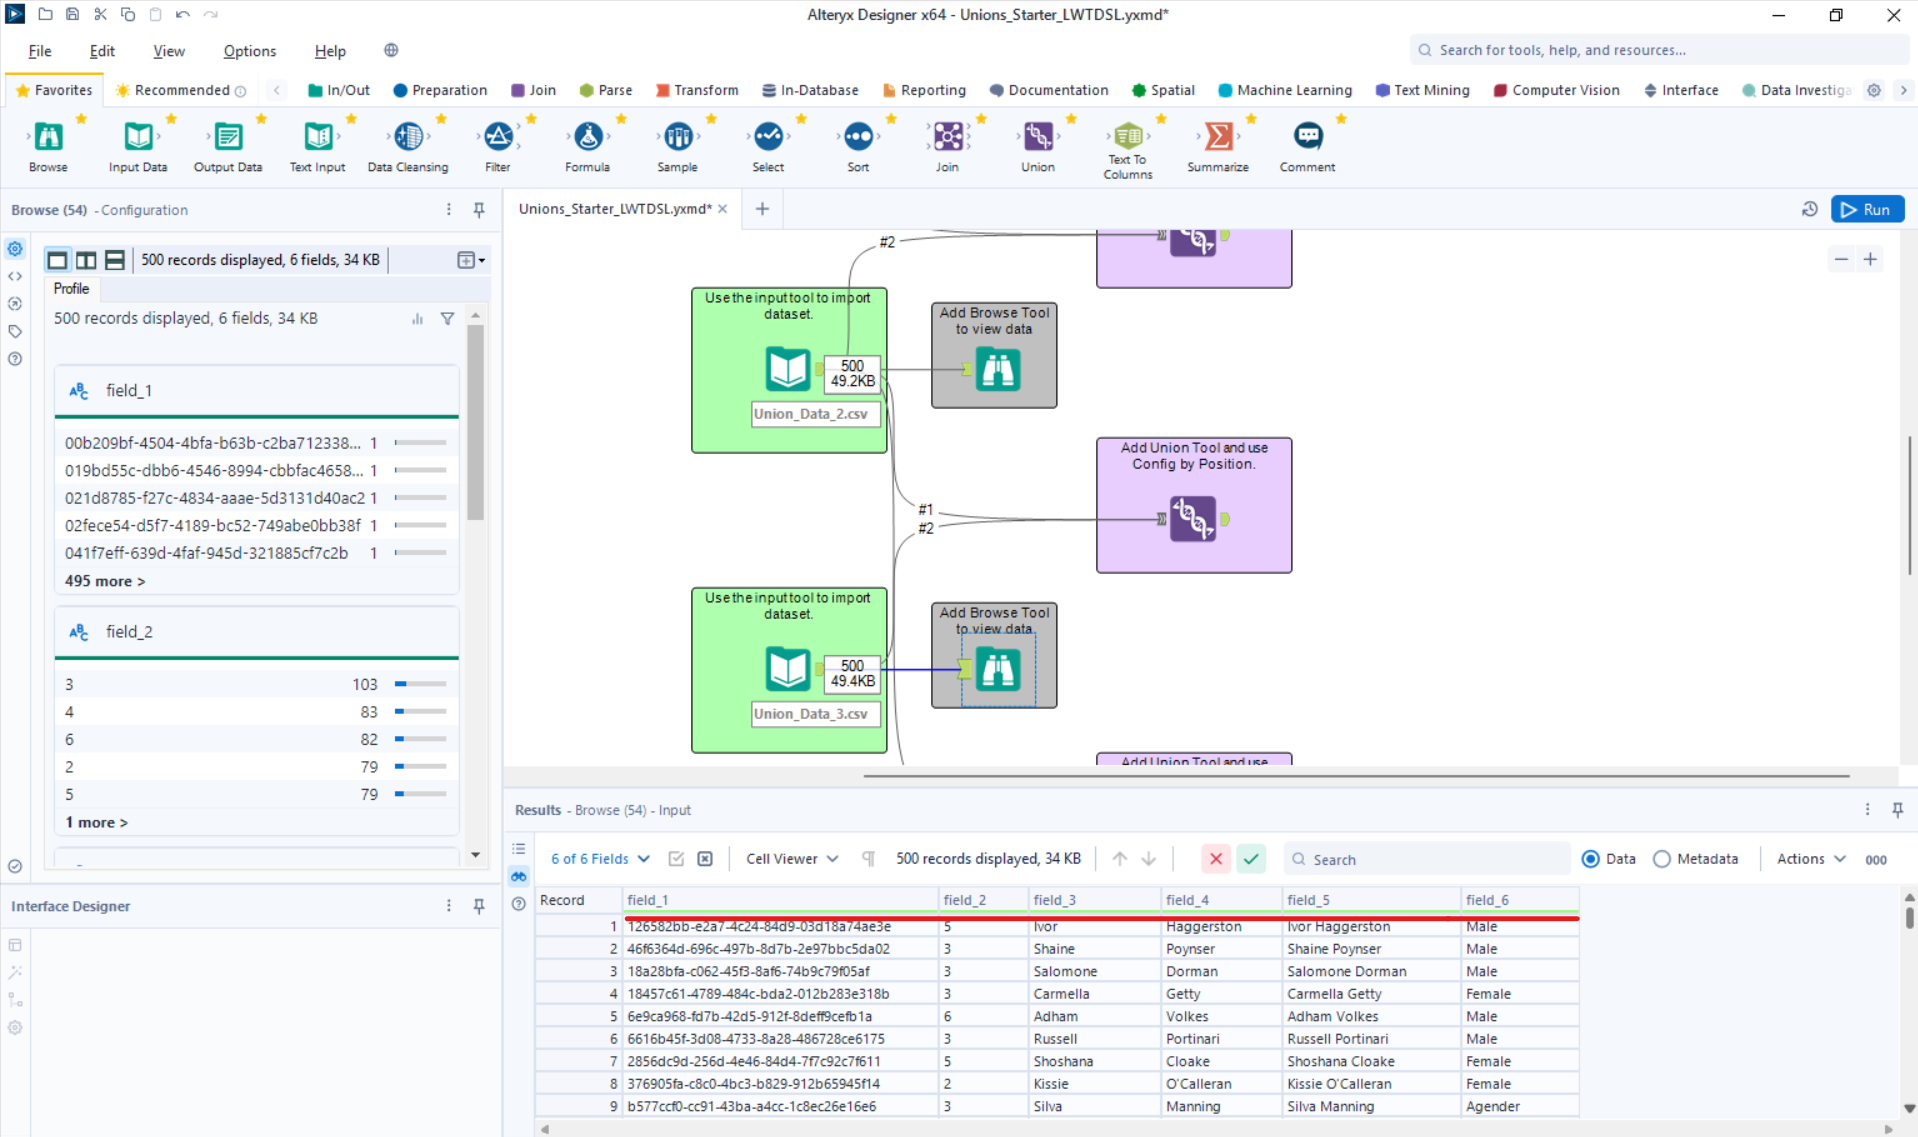Click the Summarize tool icon
Viewport: 1918px width, 1137px height.
pos(1217,137)
